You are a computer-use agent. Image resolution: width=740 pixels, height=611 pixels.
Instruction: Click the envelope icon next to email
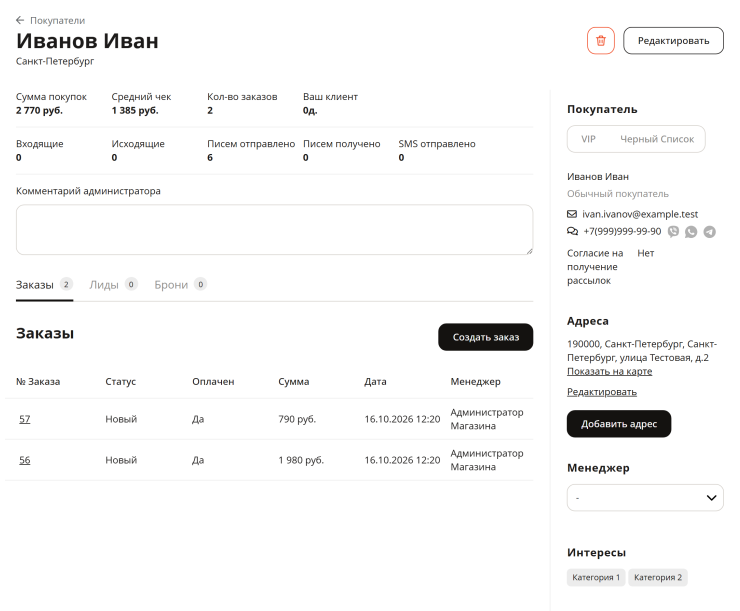click(572, 214)
